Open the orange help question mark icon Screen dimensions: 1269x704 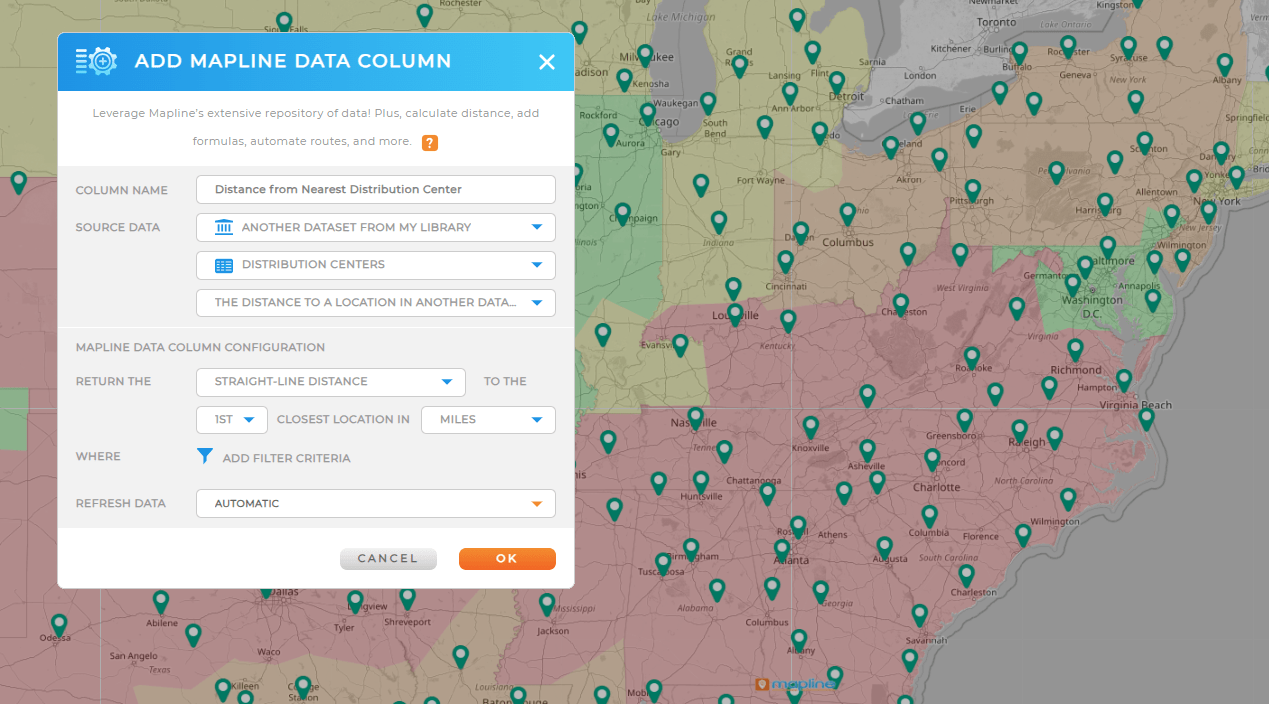(x=429, y=143)
